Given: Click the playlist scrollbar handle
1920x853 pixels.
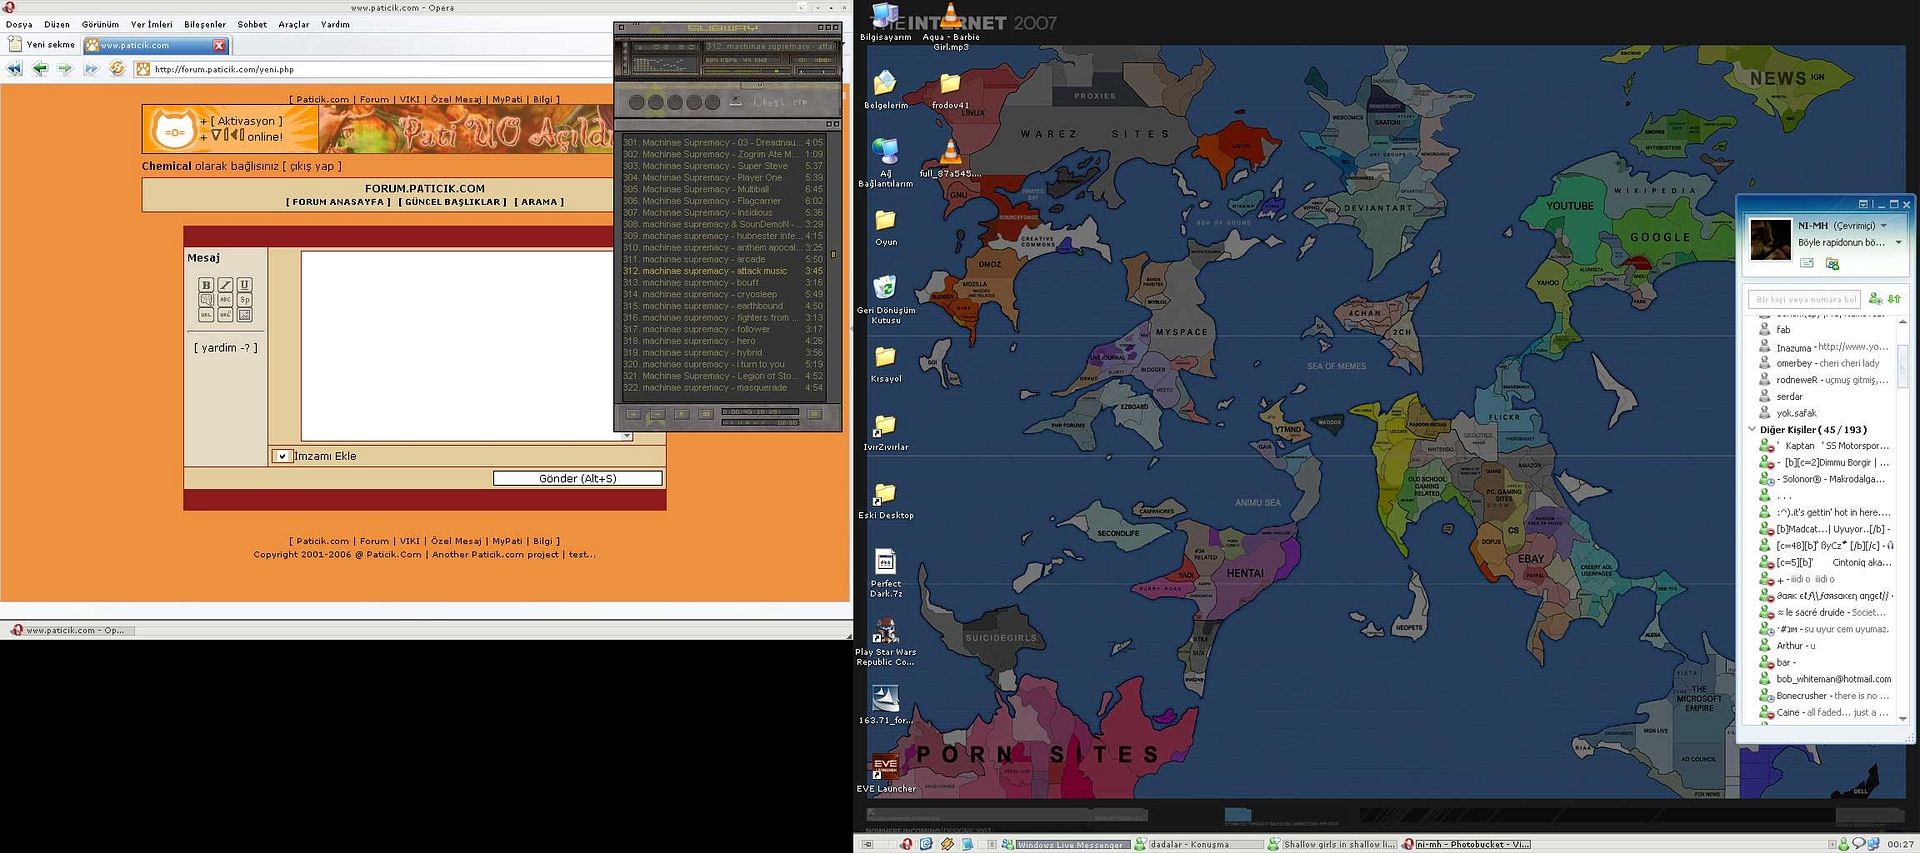Looking at the screenshot, I should (x=833, y=254).
